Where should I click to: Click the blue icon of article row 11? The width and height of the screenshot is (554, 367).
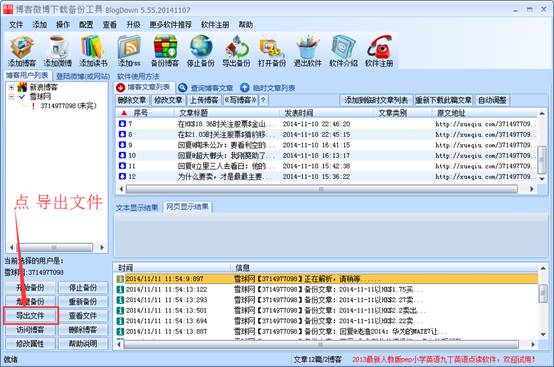point(122,166)
